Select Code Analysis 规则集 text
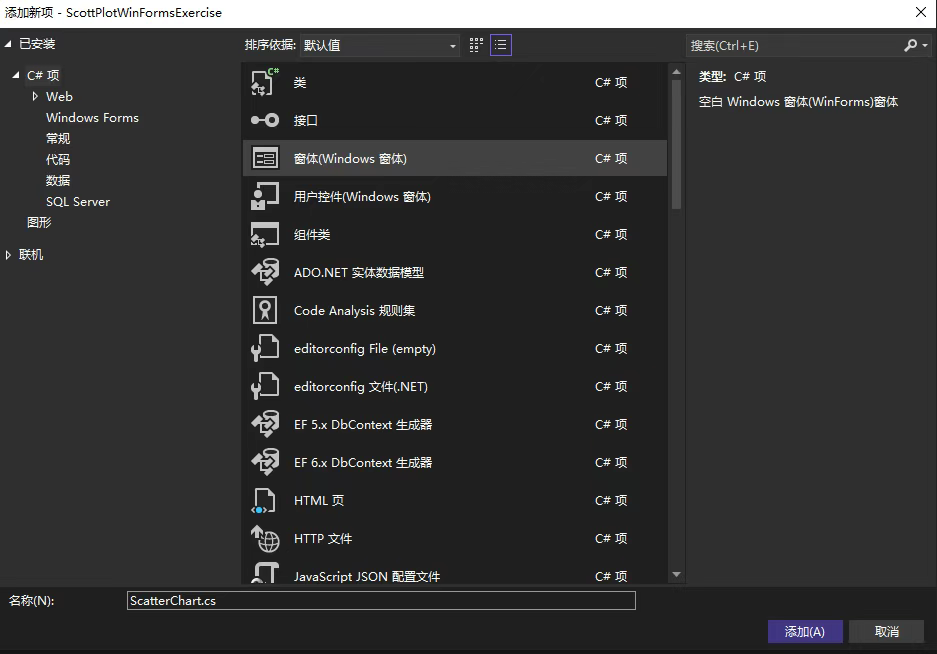The image size is (937, 654). coord(354,311)
